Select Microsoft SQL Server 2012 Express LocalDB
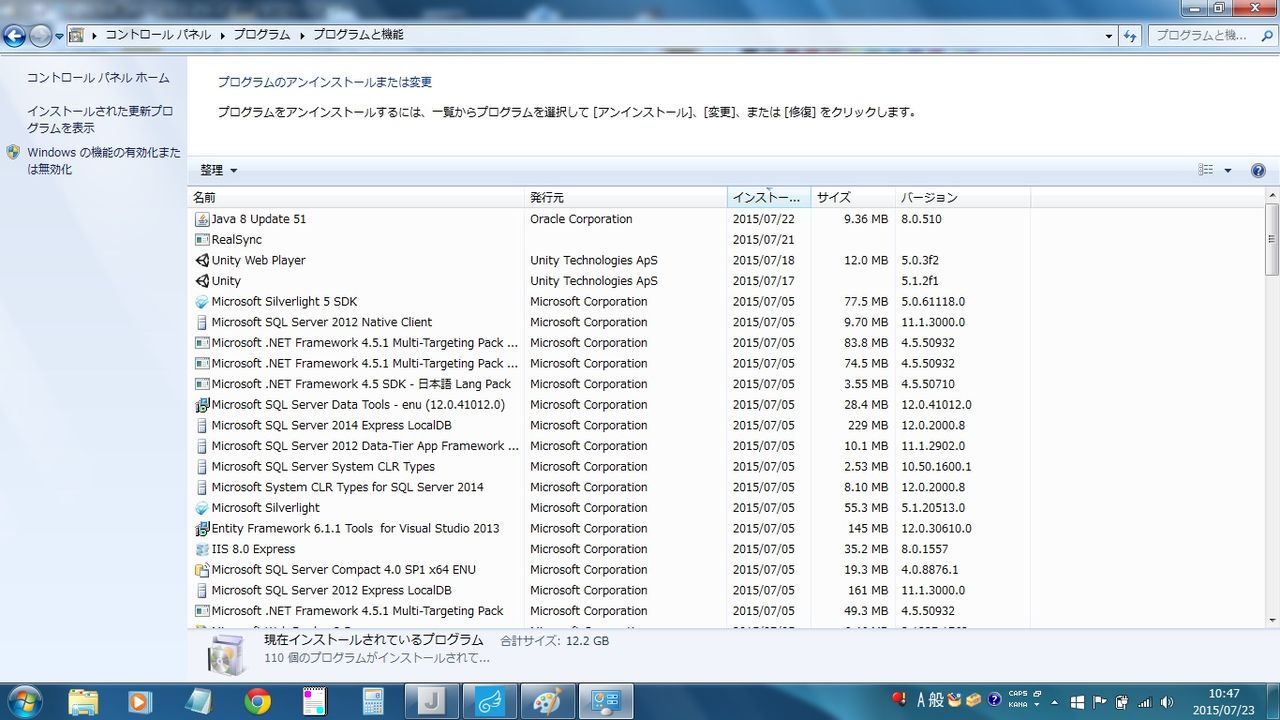Image resolution: width=1280 pixels, height=720 pixels. click(x=611, y=590)
